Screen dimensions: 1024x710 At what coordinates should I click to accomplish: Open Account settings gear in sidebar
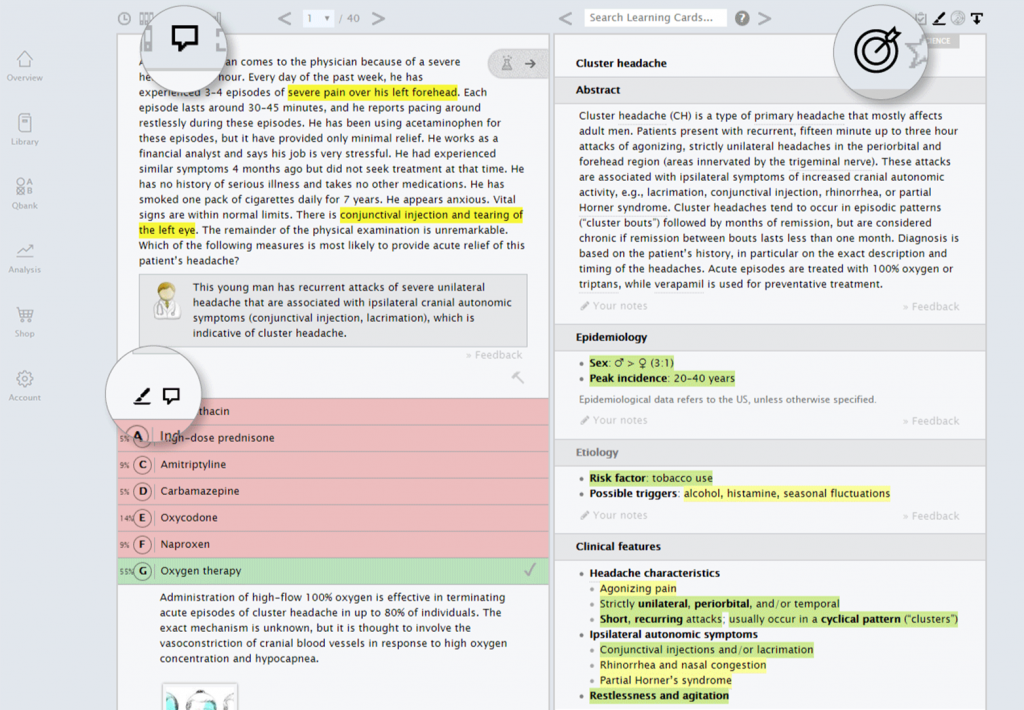[25, 385]
